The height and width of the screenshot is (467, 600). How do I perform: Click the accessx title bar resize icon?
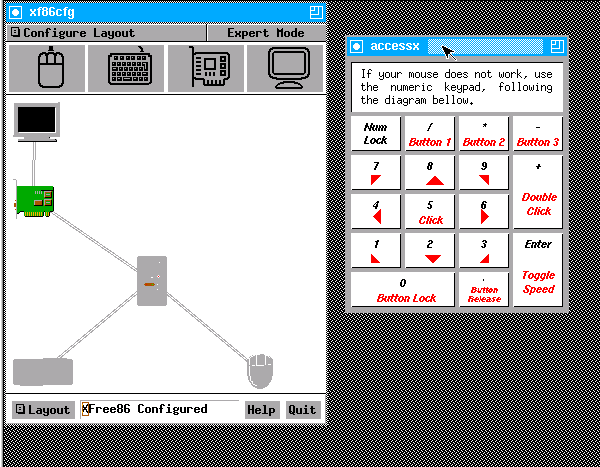point(557,47)
